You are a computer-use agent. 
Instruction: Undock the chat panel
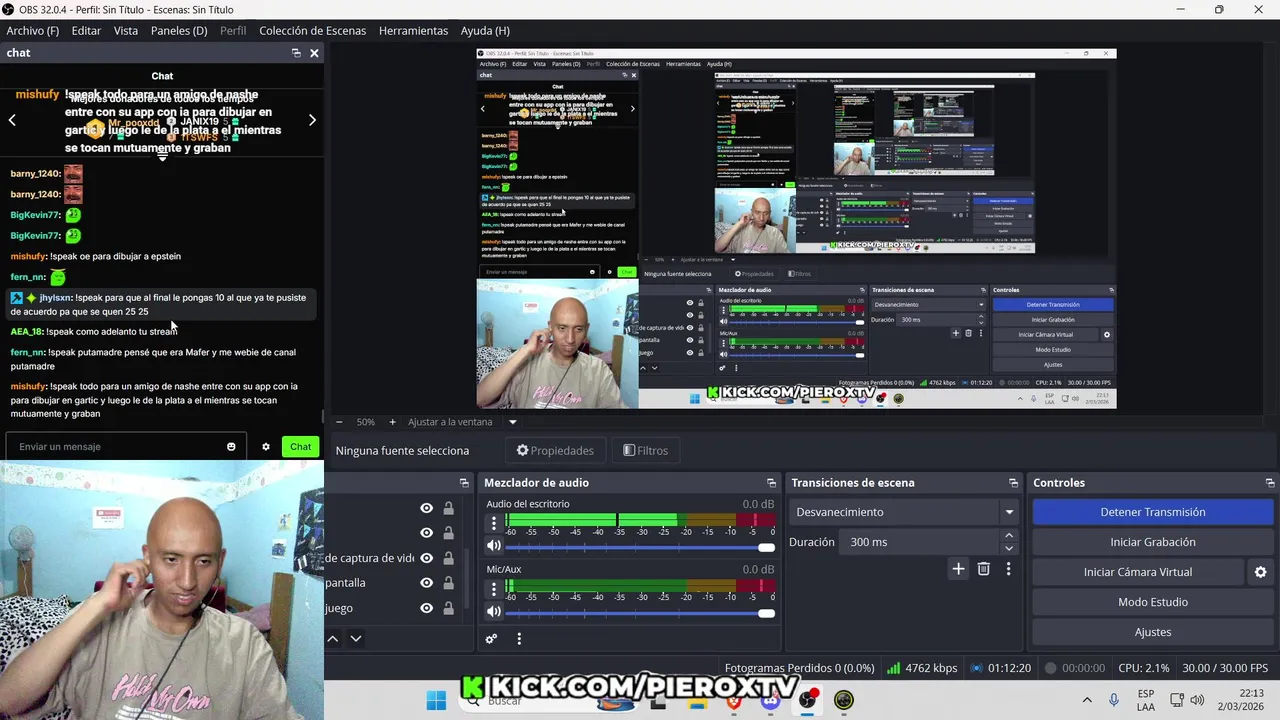296,53
